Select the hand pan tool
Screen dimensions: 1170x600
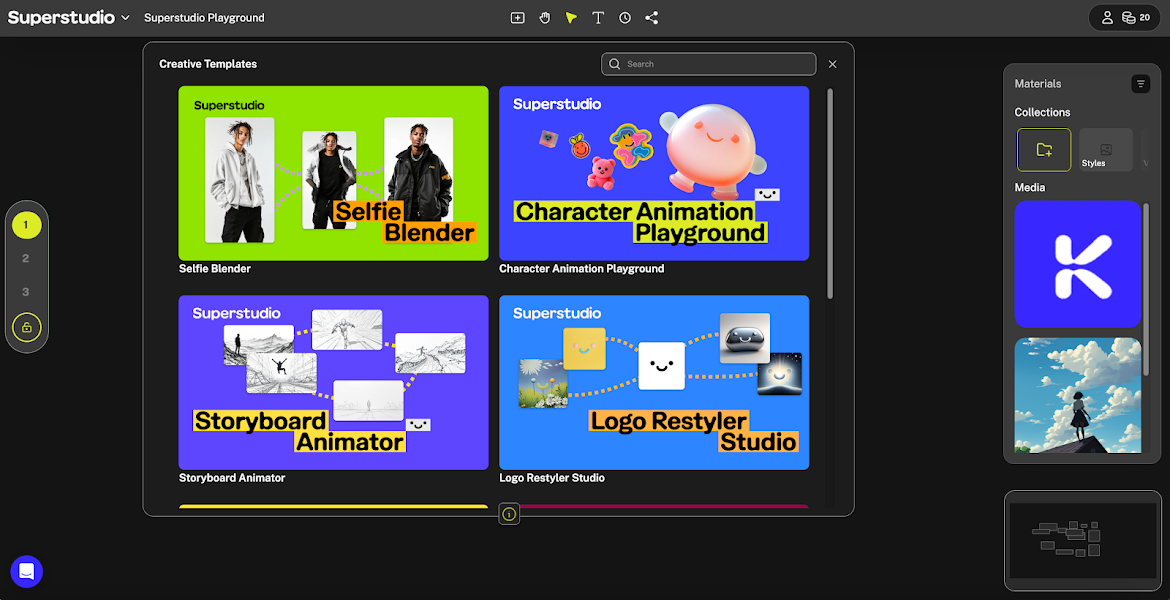point(545,18)
